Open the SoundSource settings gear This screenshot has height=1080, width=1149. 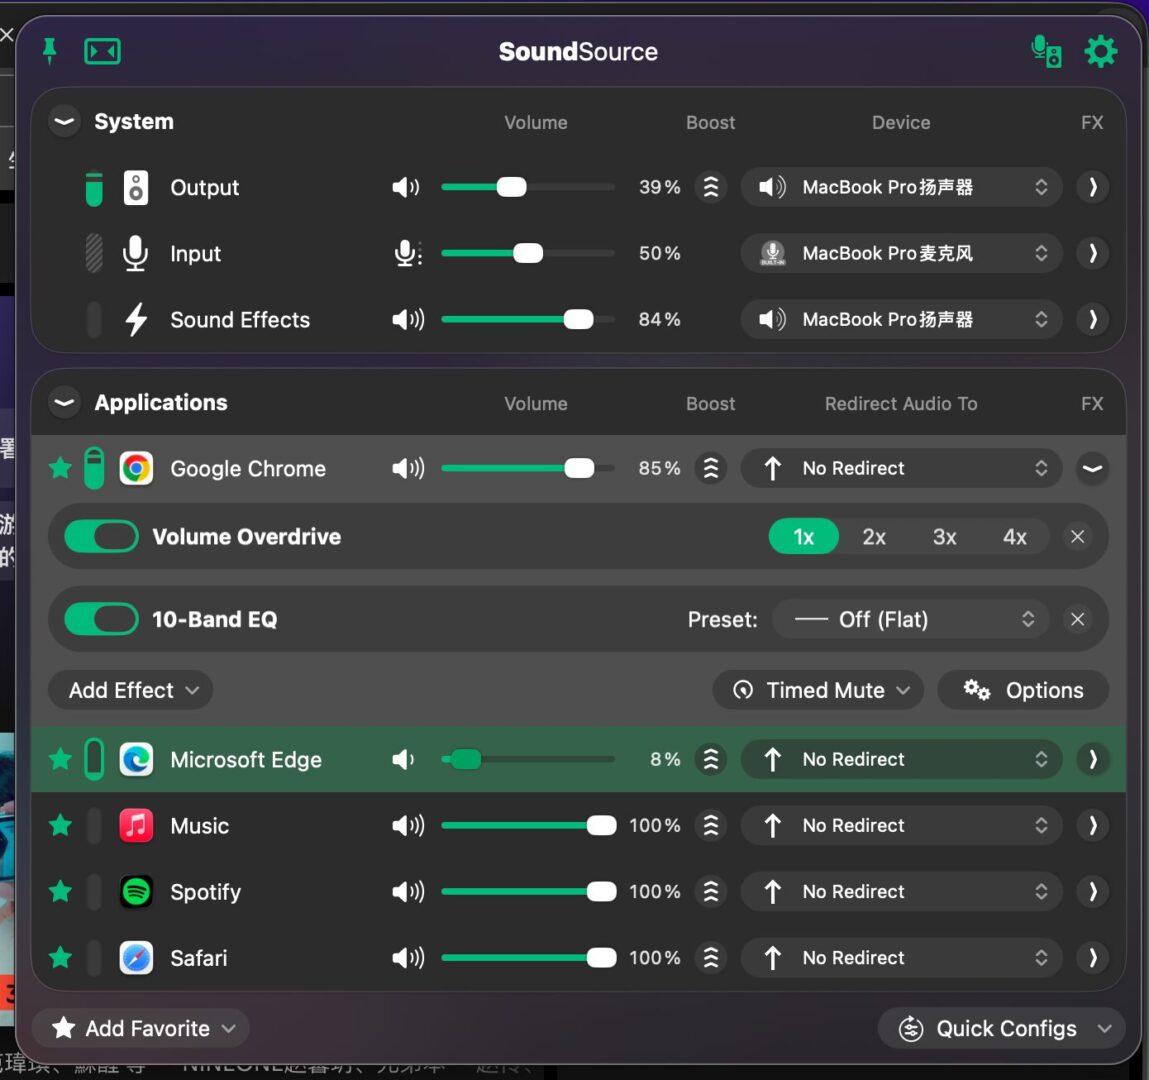[x=1100, y=51]
